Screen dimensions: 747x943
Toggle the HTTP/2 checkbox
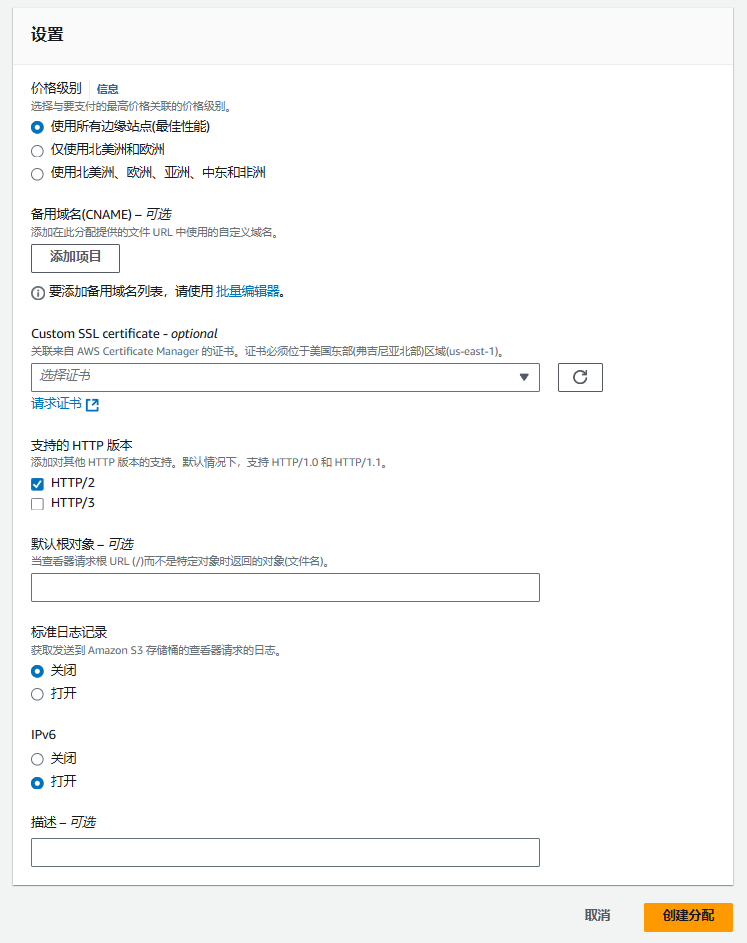37,484
